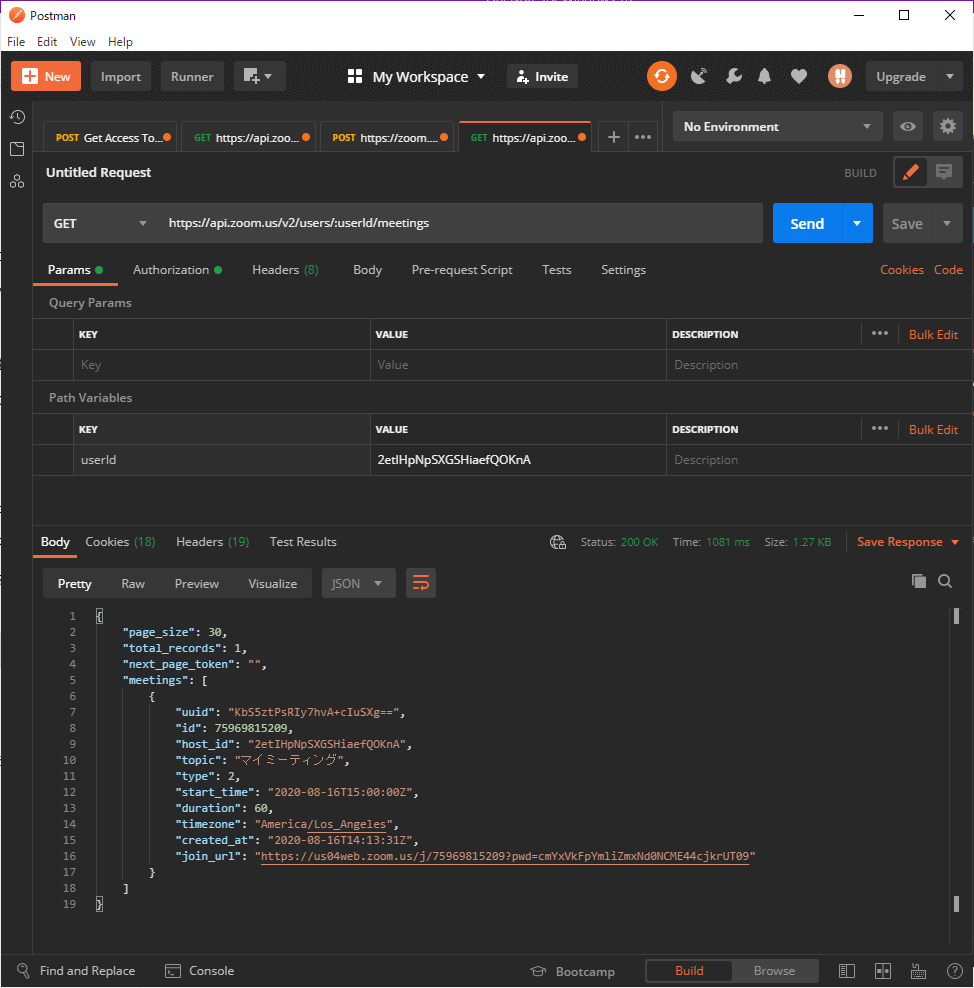
Task: Switch to two-pane view icon
Action: point(883,971)
